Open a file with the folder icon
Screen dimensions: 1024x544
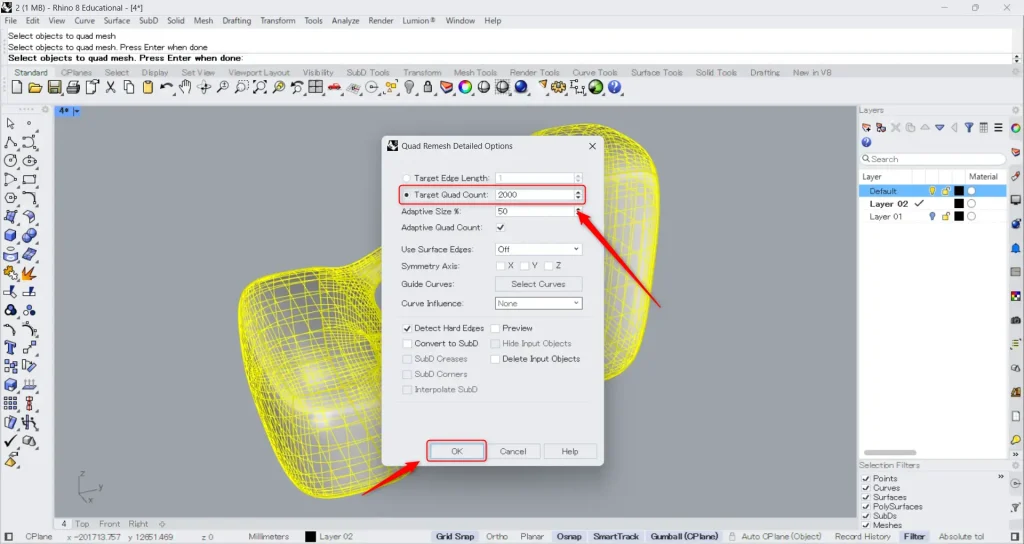[x=35, y=87]
